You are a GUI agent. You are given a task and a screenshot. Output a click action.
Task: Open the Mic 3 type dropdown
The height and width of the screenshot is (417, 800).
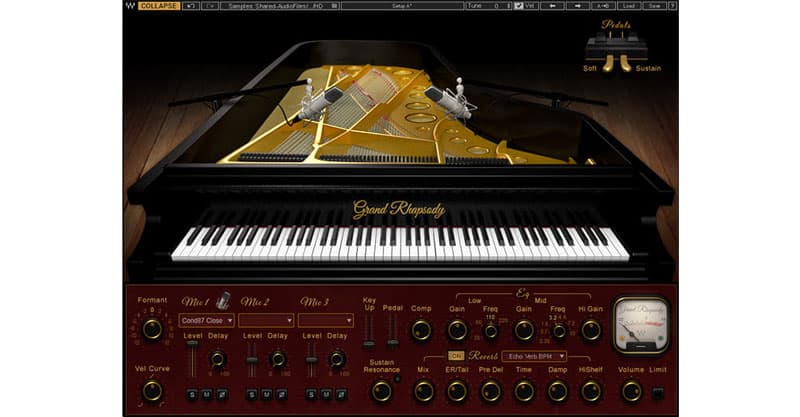point(326,321)
